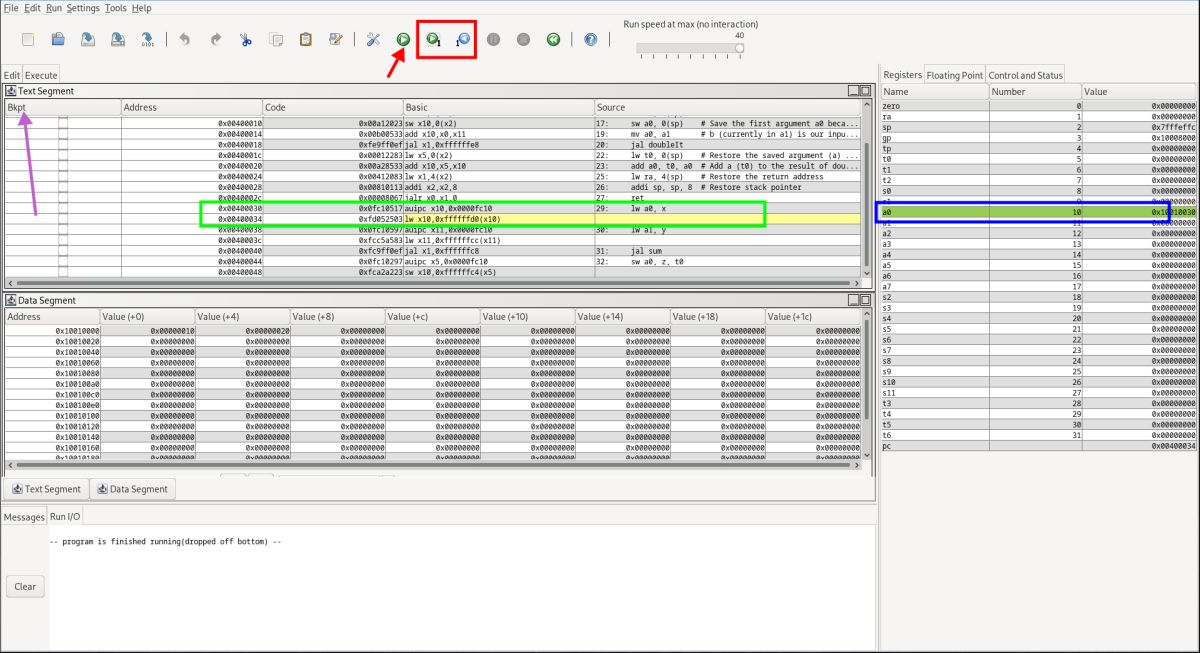
Task: Click the Open file toolbar icon
Action: [58, 39]
